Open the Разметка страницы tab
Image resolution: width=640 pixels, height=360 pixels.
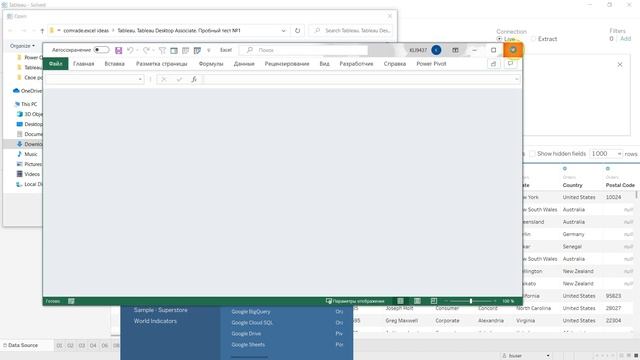click(162, 64)
